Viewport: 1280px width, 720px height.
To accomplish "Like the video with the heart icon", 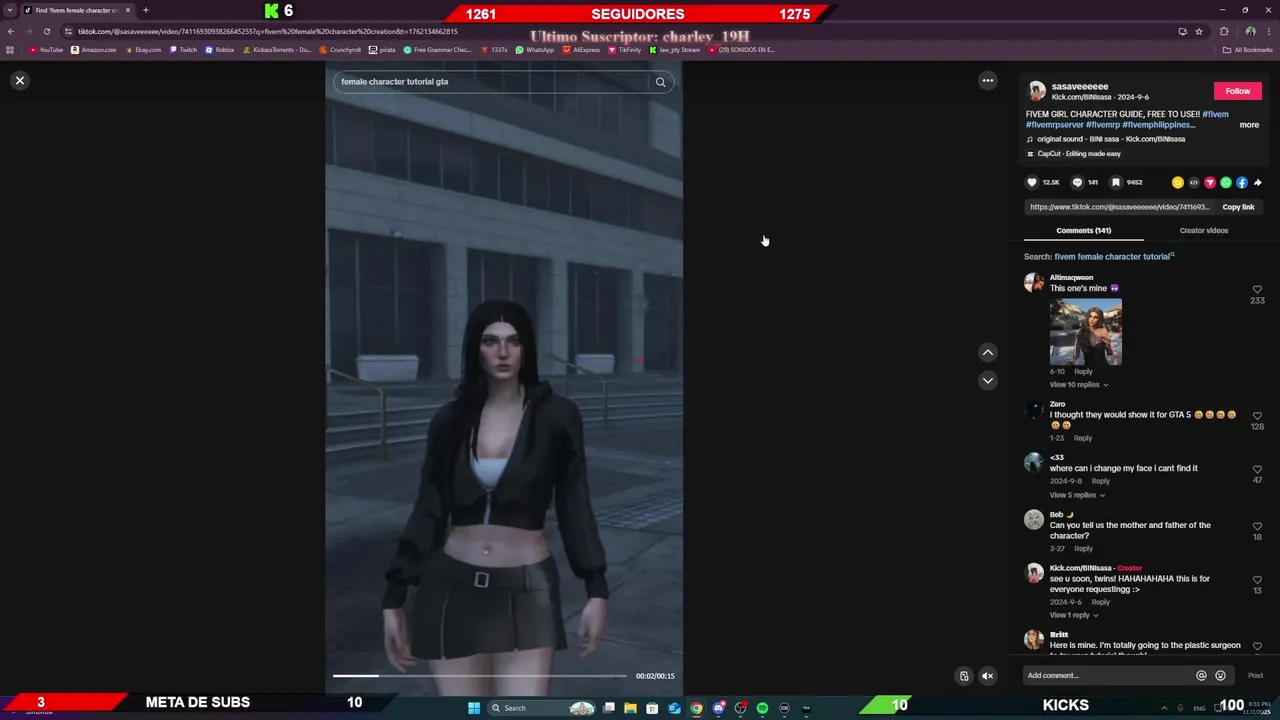I will pyautogui.click(x=1032, y=182).
